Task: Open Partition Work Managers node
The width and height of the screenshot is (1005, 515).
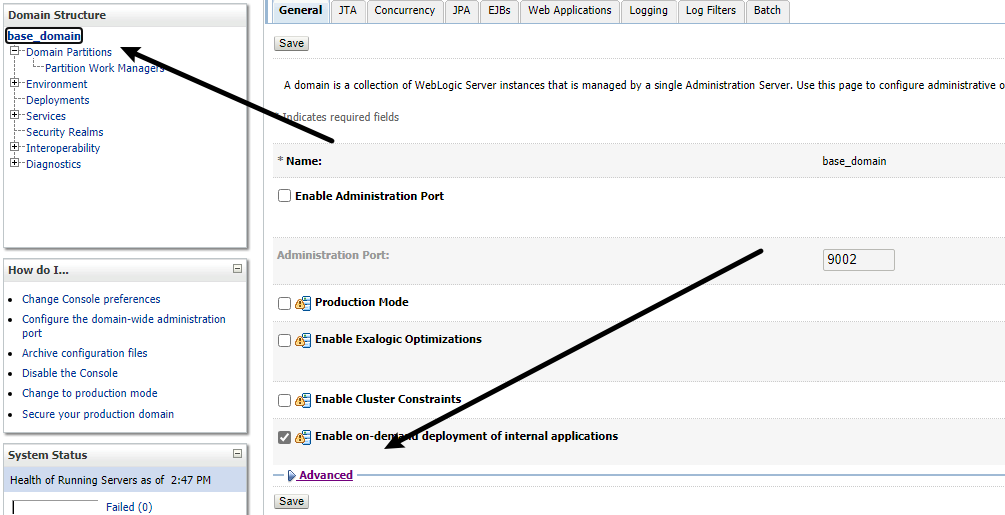Action: pyautogui.click(x=104, y=68)
